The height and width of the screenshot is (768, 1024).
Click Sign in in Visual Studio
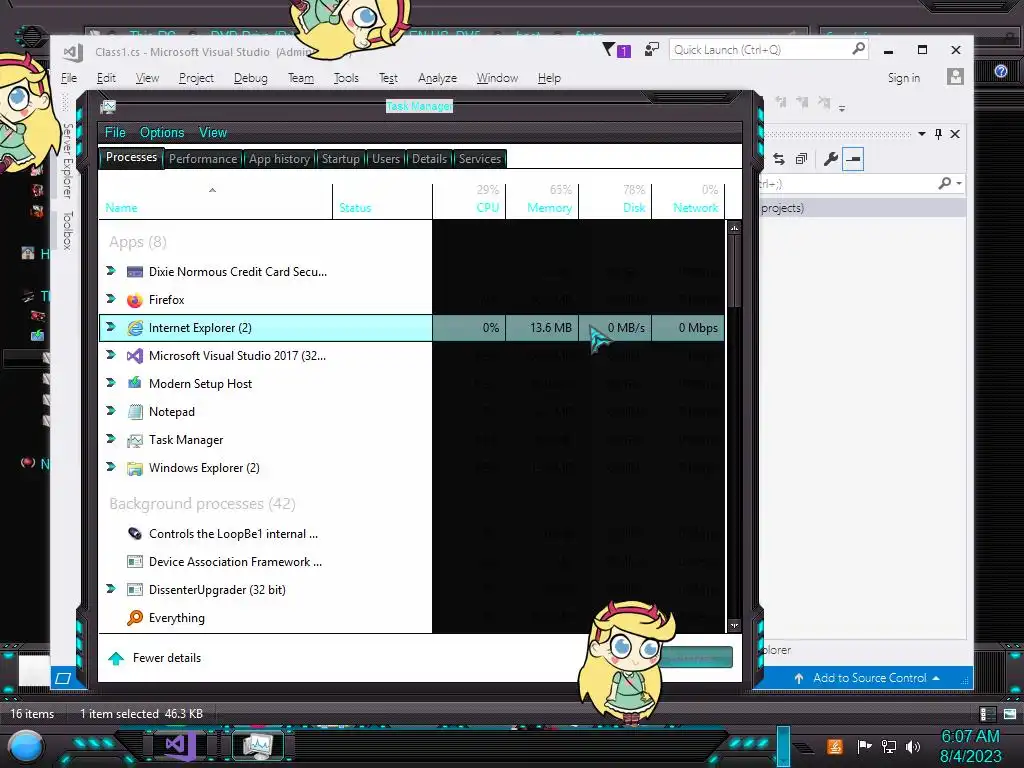coord(903,78)
